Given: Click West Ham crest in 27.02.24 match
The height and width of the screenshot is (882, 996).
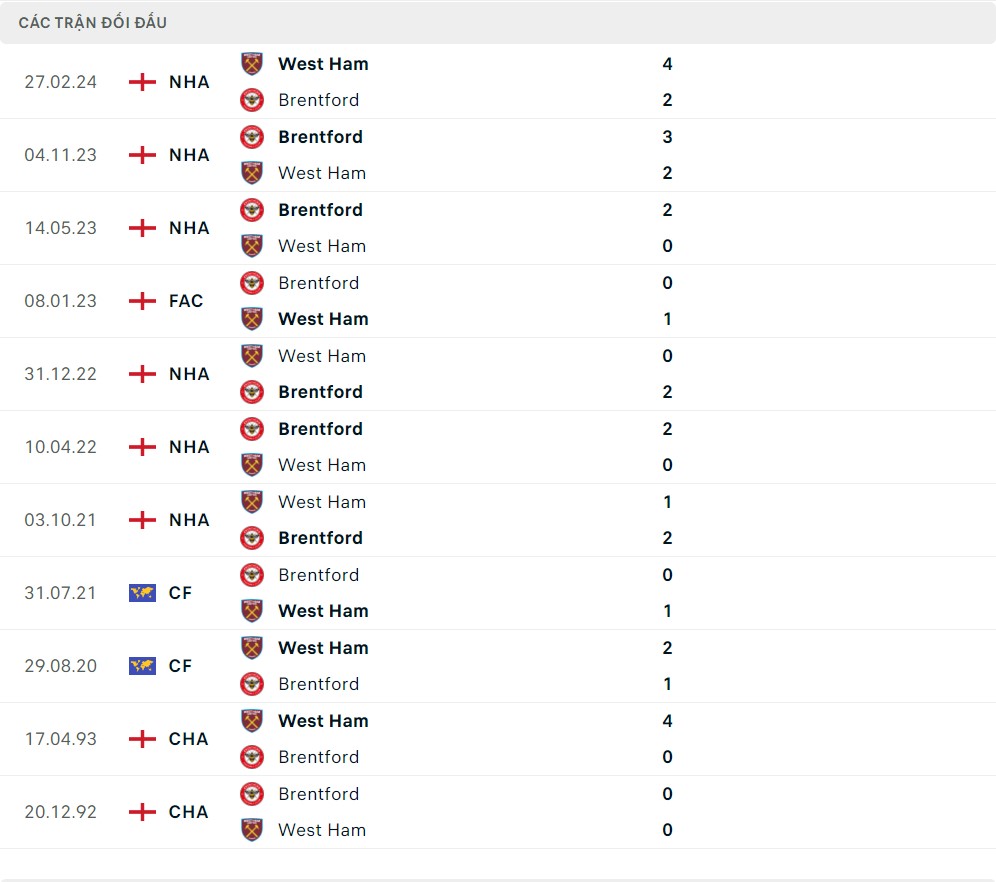Looking at the screenshot, I should click(252, 64).
